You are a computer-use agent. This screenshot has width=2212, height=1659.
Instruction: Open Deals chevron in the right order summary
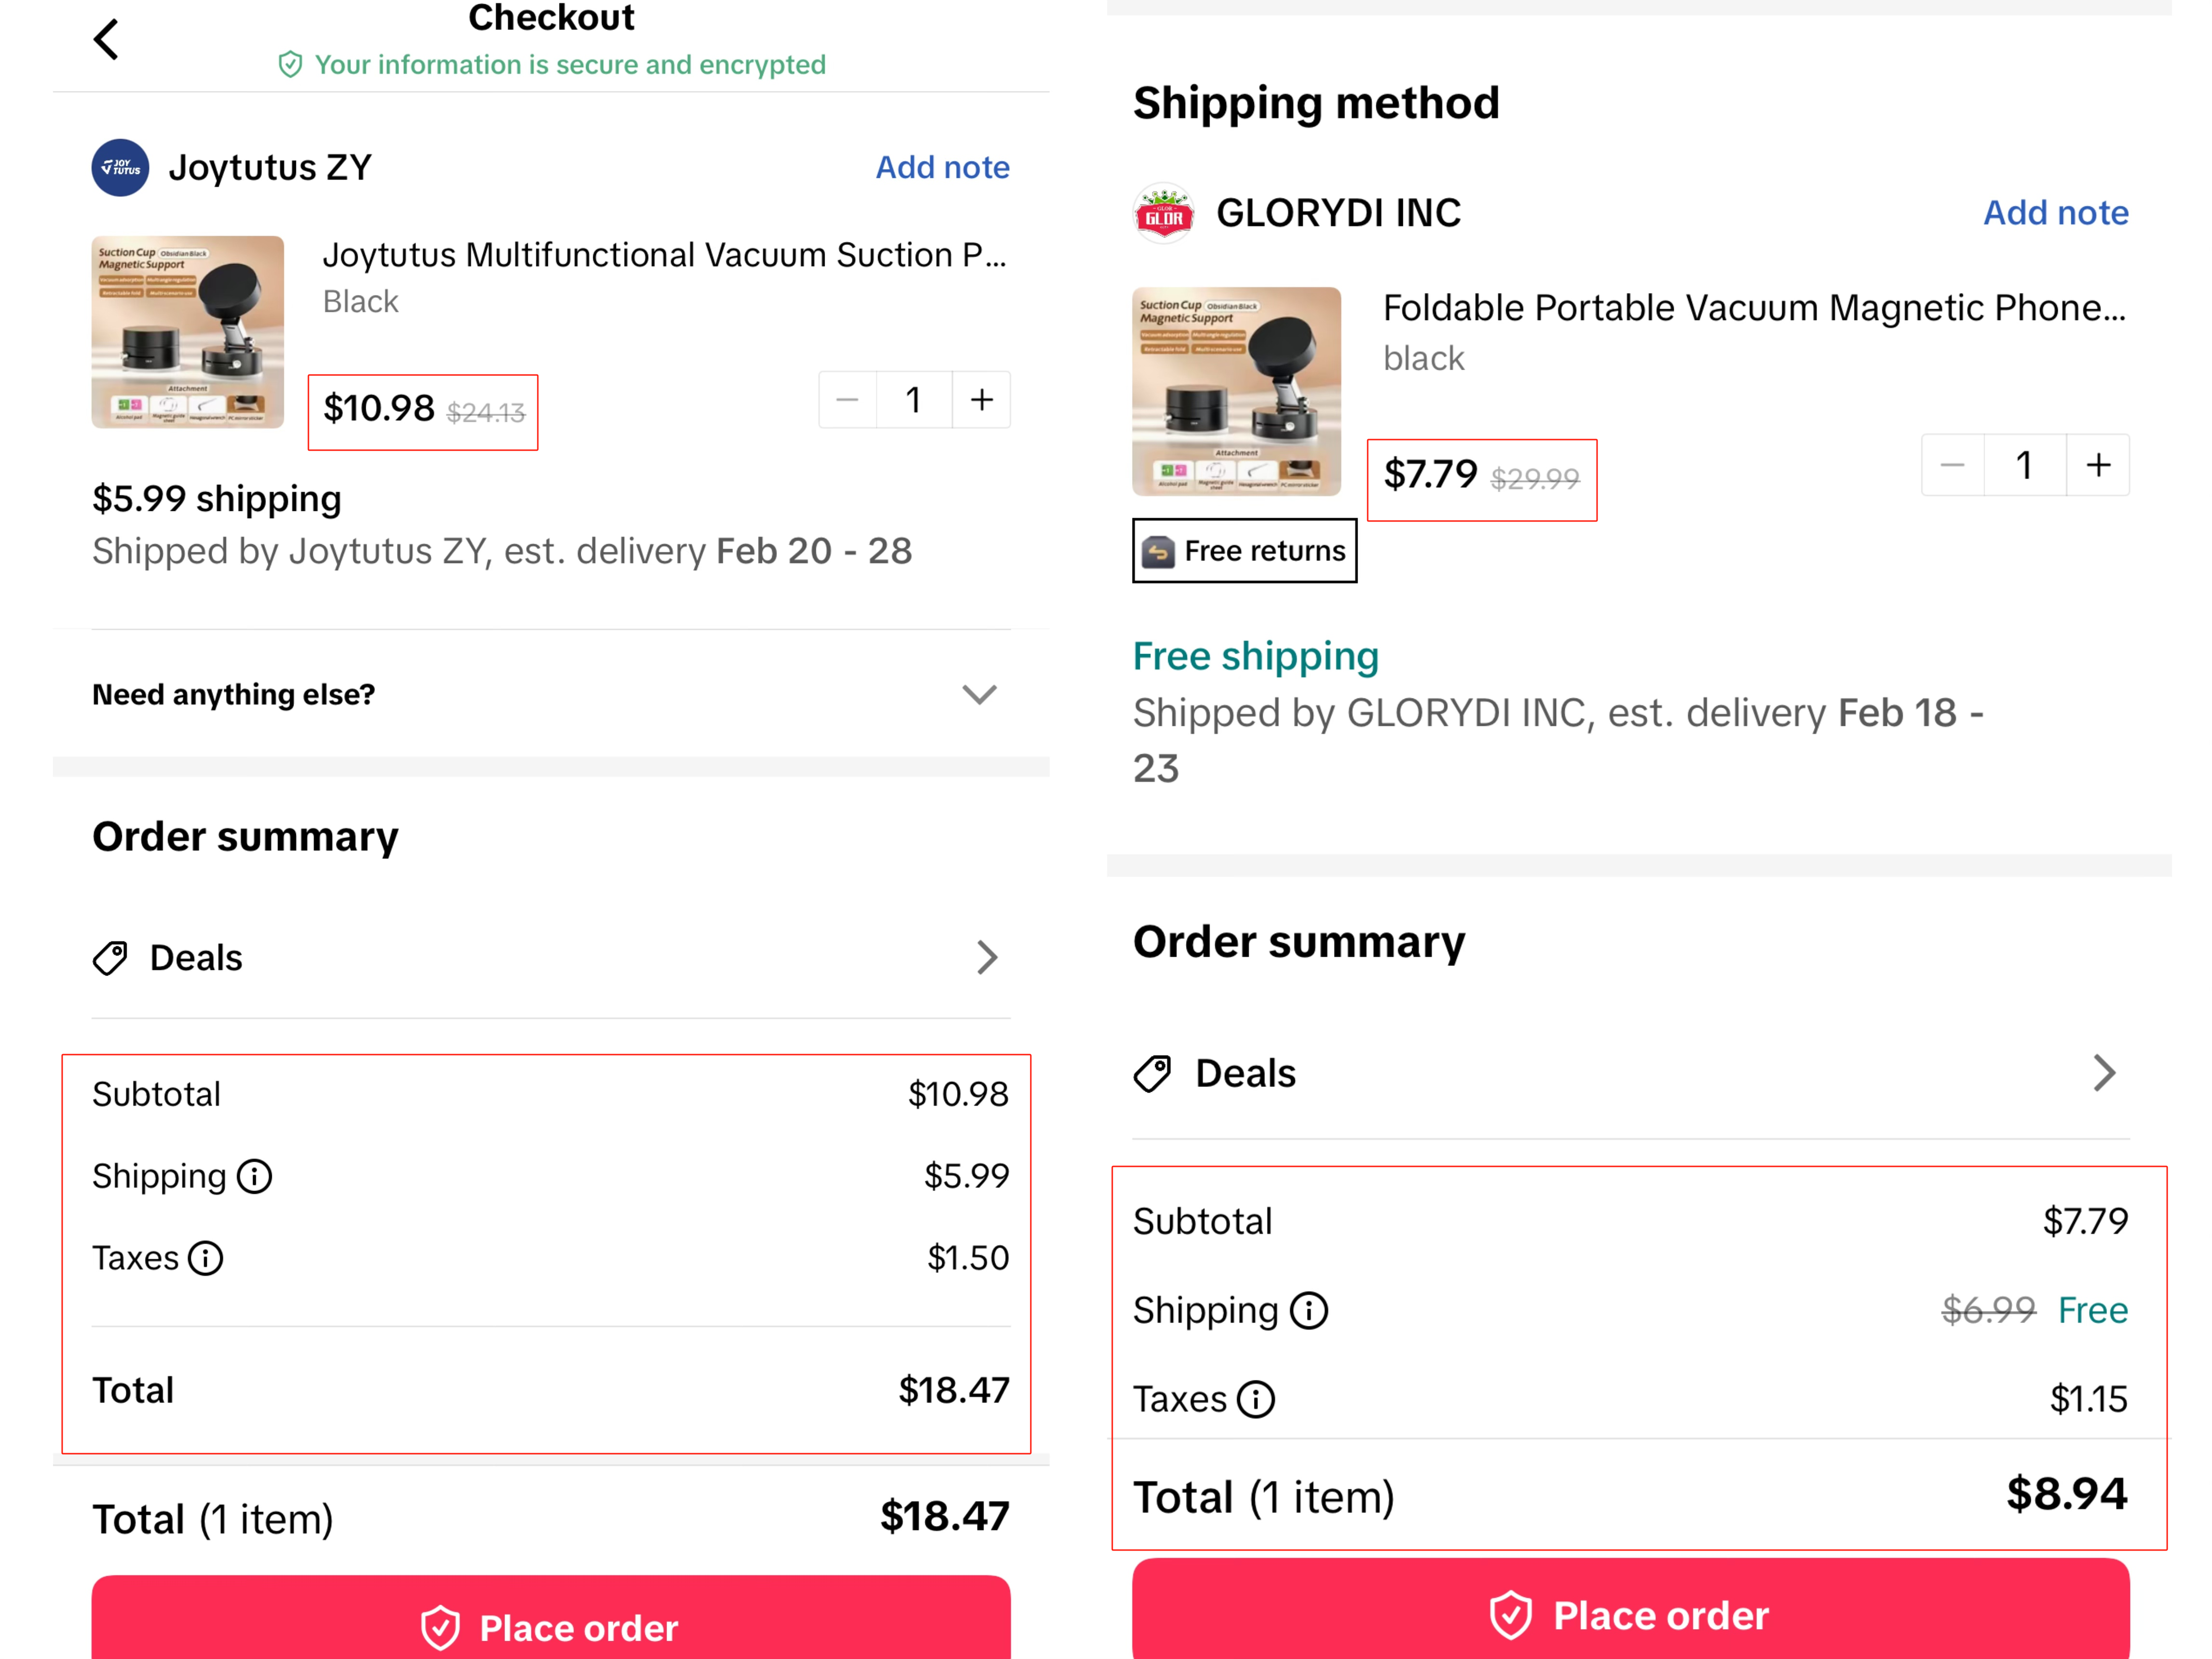pyautogui.click(x=2104, y=1074)
